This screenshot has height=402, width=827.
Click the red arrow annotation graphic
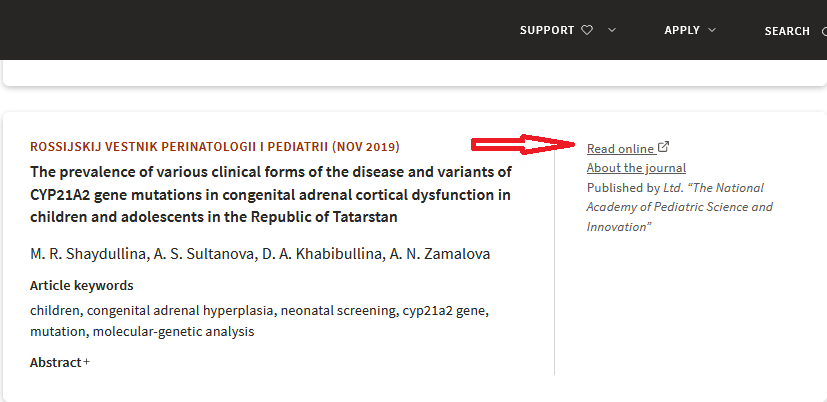[x=527, y=147]
